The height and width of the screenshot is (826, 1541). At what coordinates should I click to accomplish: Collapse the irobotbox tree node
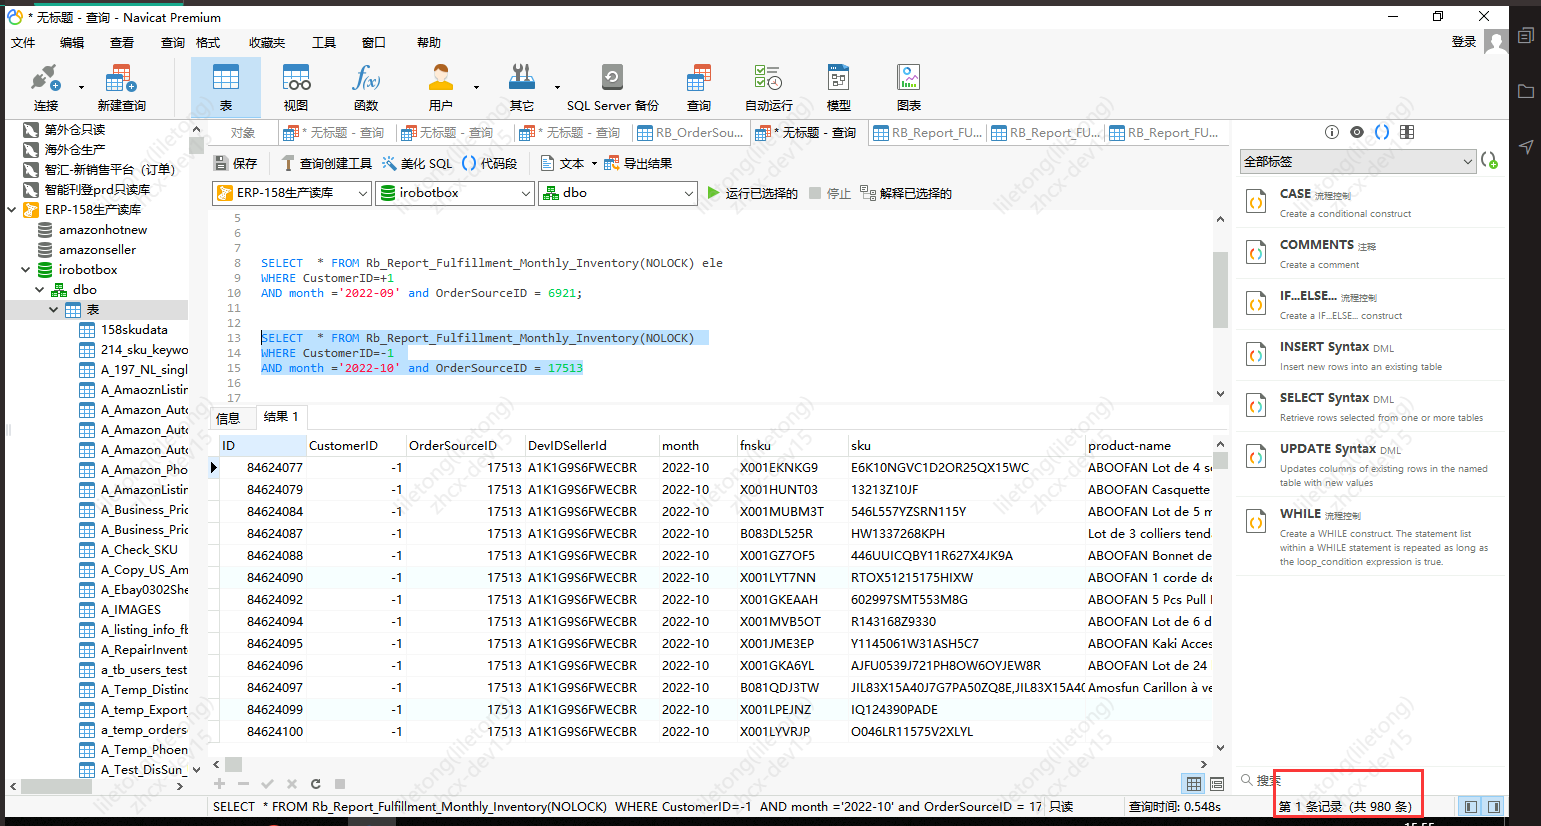click(26, 269)
